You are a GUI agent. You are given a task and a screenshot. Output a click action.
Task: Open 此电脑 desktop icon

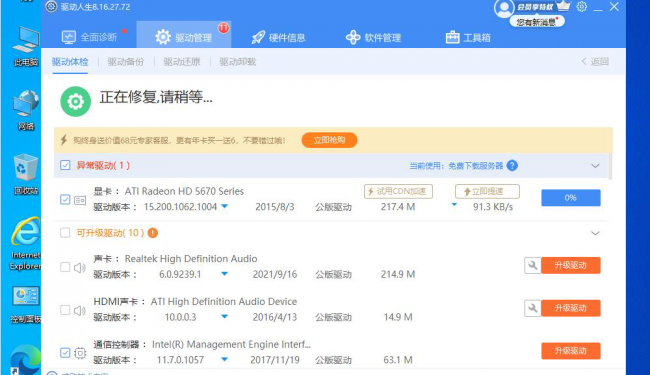tap(26, 46)
